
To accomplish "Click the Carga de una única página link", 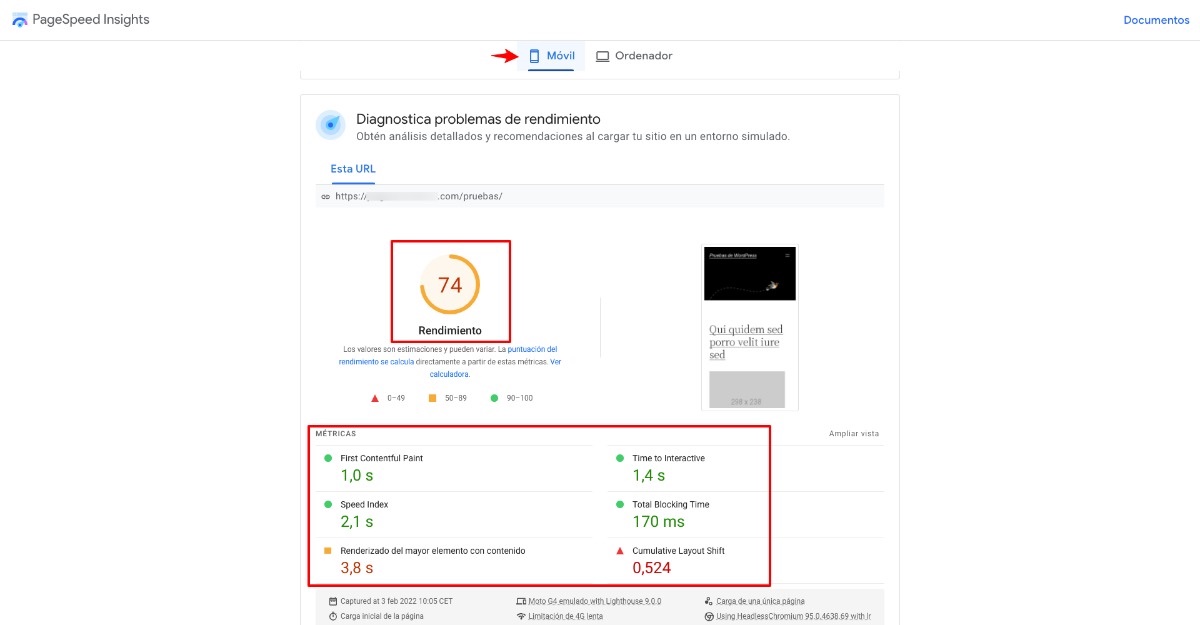I will (760, 601).
